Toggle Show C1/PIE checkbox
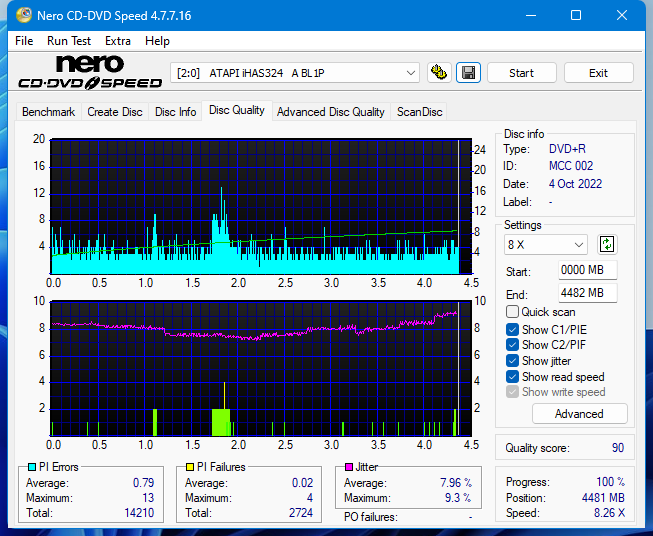The width and height of the screenshot is (653, 536). (x=512, y=329)
